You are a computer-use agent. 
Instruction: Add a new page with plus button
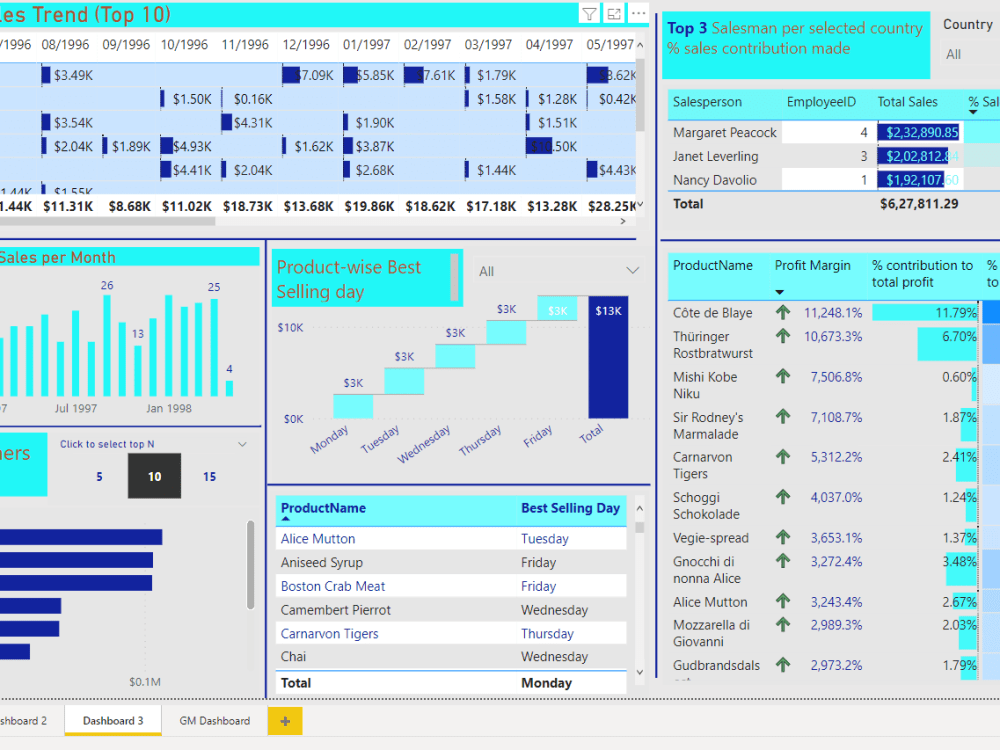(x=285, y=721)
